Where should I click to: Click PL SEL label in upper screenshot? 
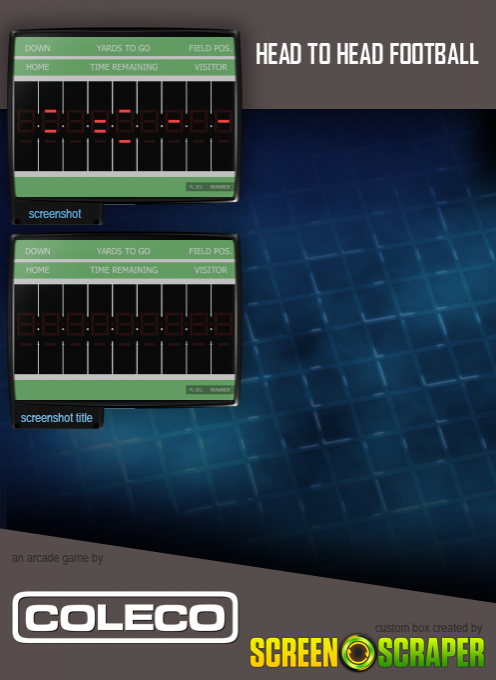[x=196, y=187]
